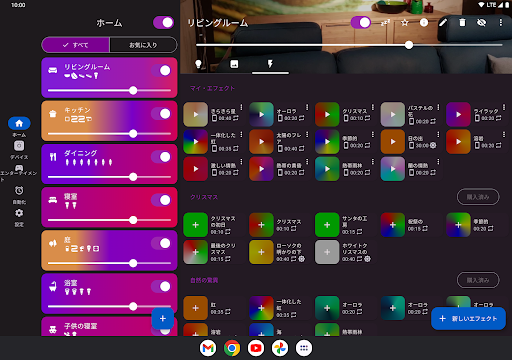512x360 pixels.
Task: Add the ホワイトクリスマス gray effect
Action: click(327, 252)
